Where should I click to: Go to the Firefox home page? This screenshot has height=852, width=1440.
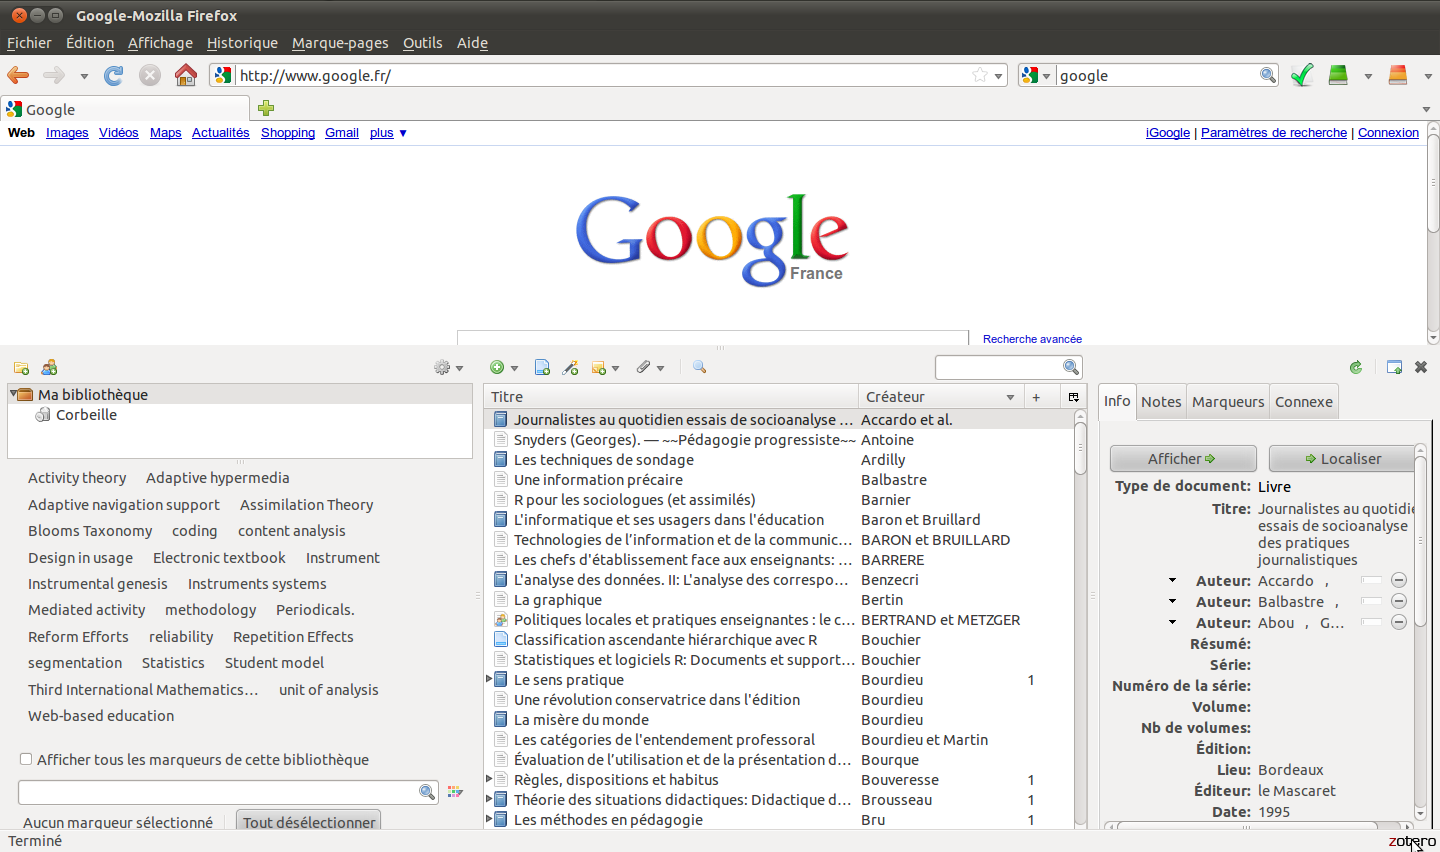coord(186,75)
